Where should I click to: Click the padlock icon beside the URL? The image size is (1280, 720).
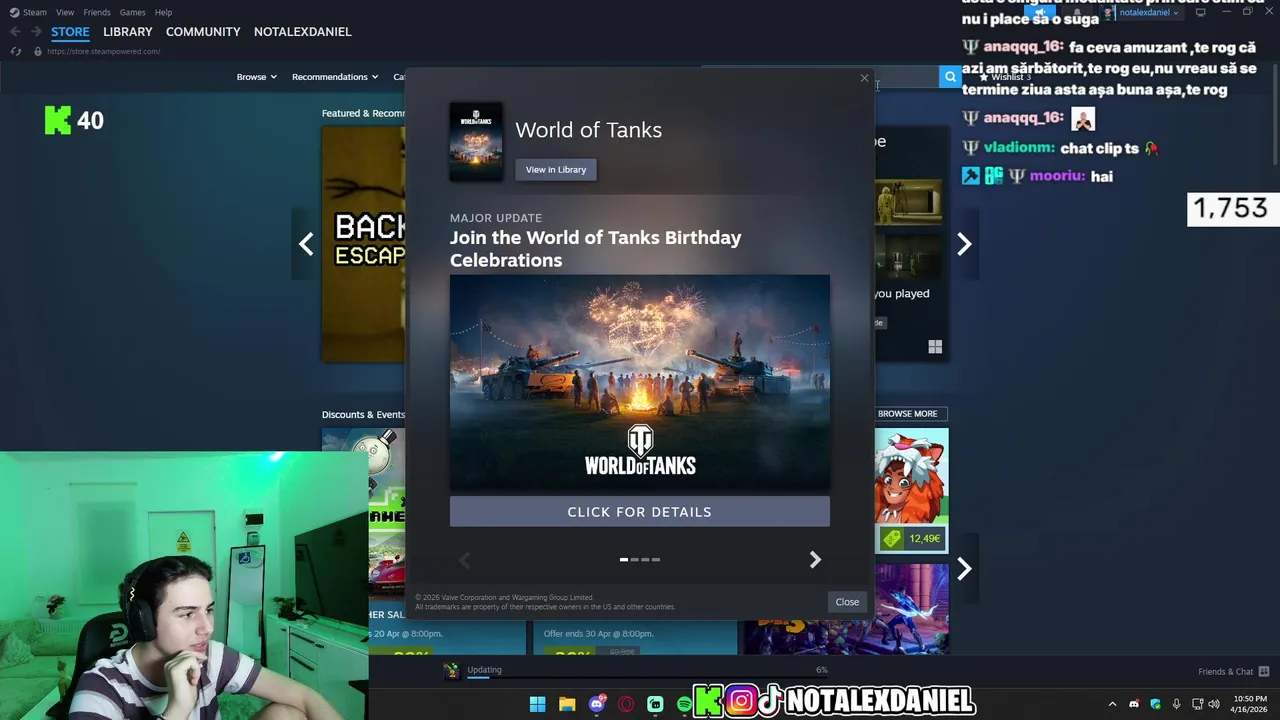point(38,51)
